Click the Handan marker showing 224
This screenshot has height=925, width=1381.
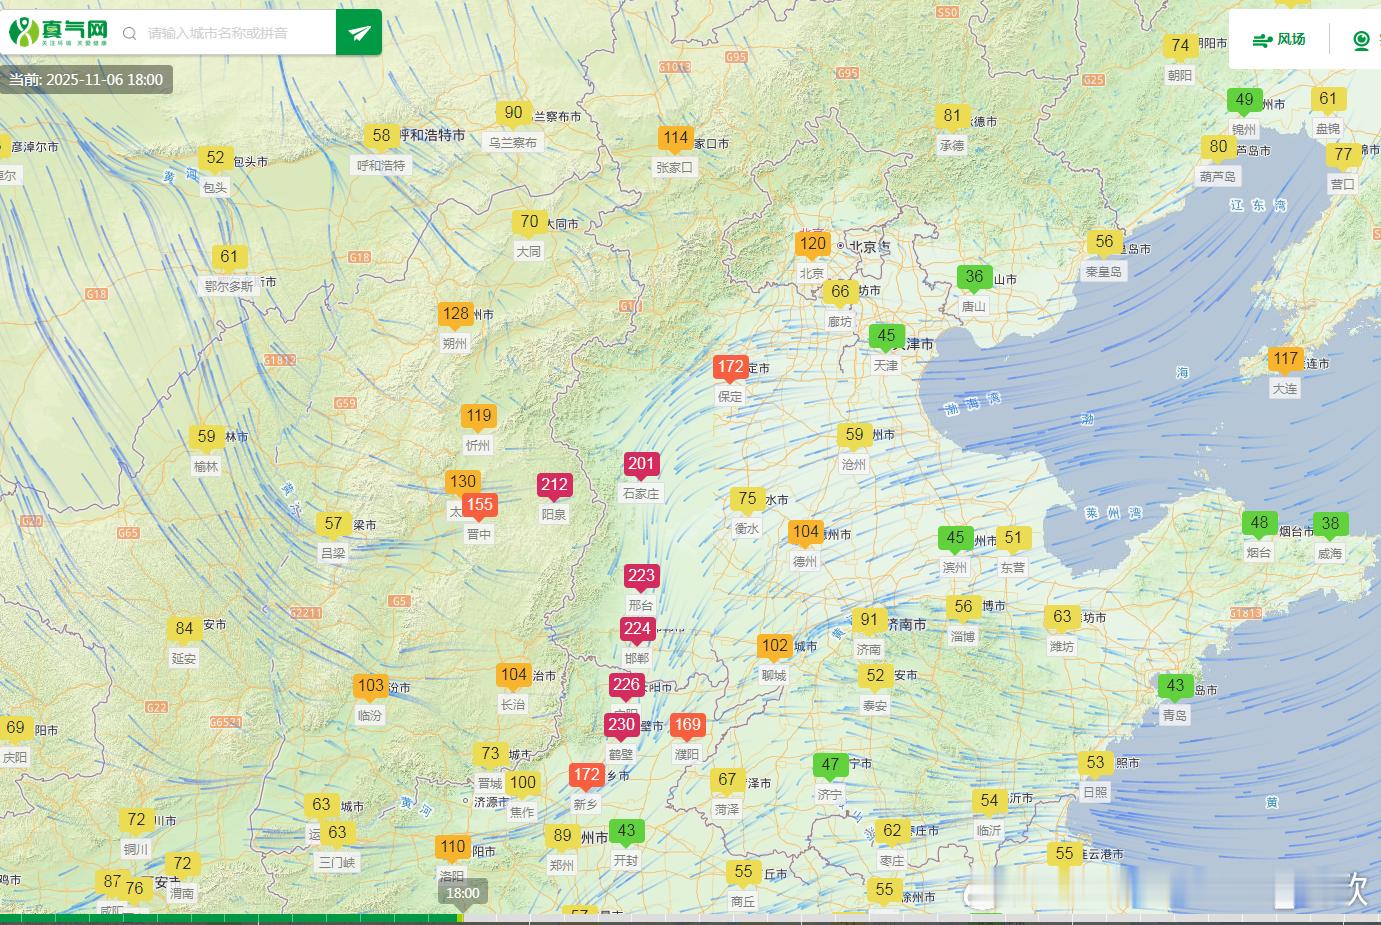click(x=637, y=629)
